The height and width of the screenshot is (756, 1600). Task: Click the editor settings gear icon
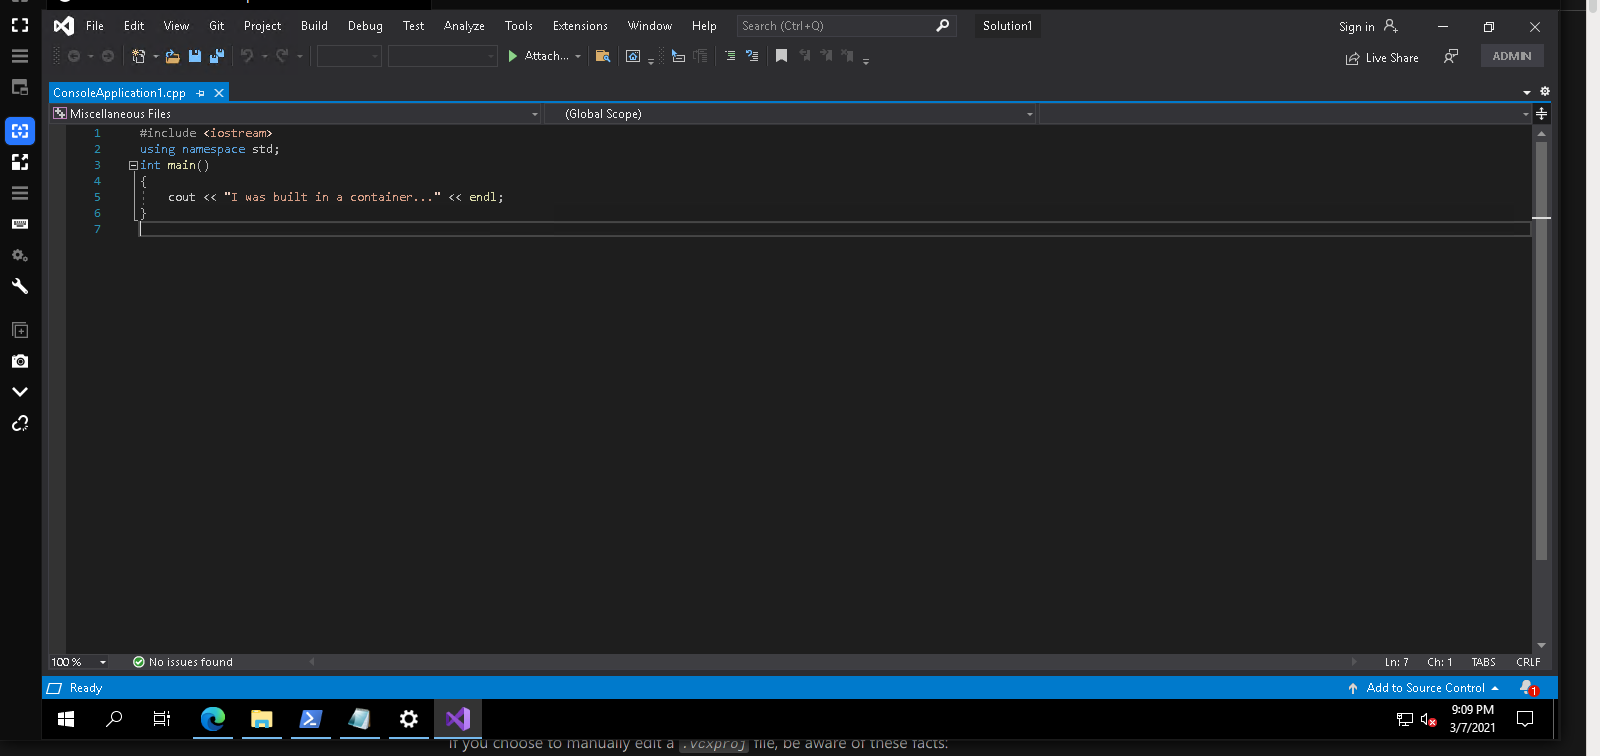pyautogui.click(x=1545, y=91)
